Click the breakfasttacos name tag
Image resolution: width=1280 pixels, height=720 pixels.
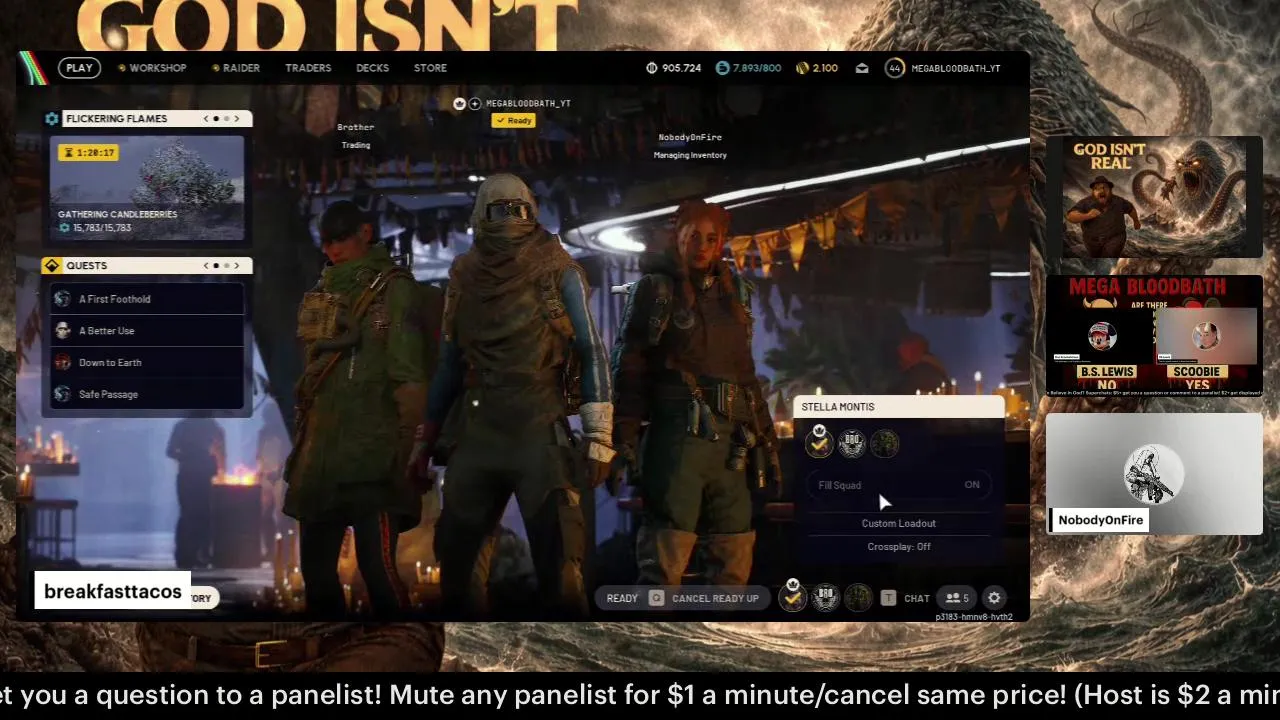point(113,592)
